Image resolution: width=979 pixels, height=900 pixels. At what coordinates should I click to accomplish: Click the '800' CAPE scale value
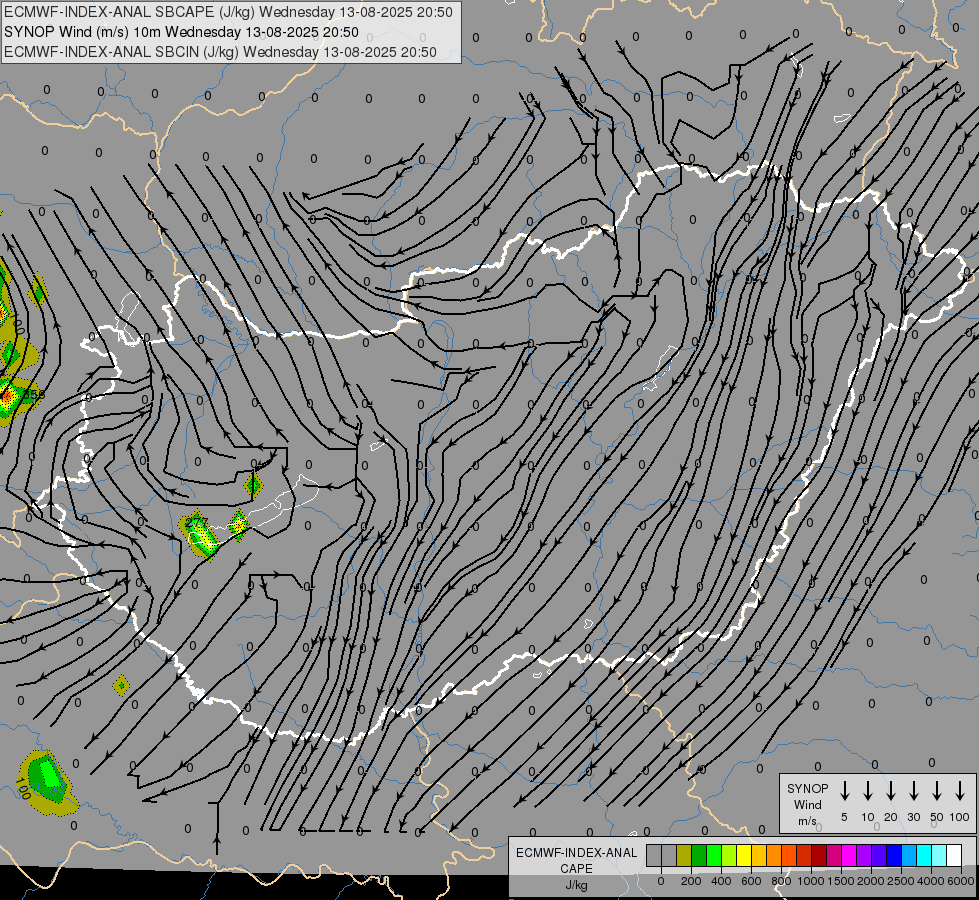click(x=781, y=881)
